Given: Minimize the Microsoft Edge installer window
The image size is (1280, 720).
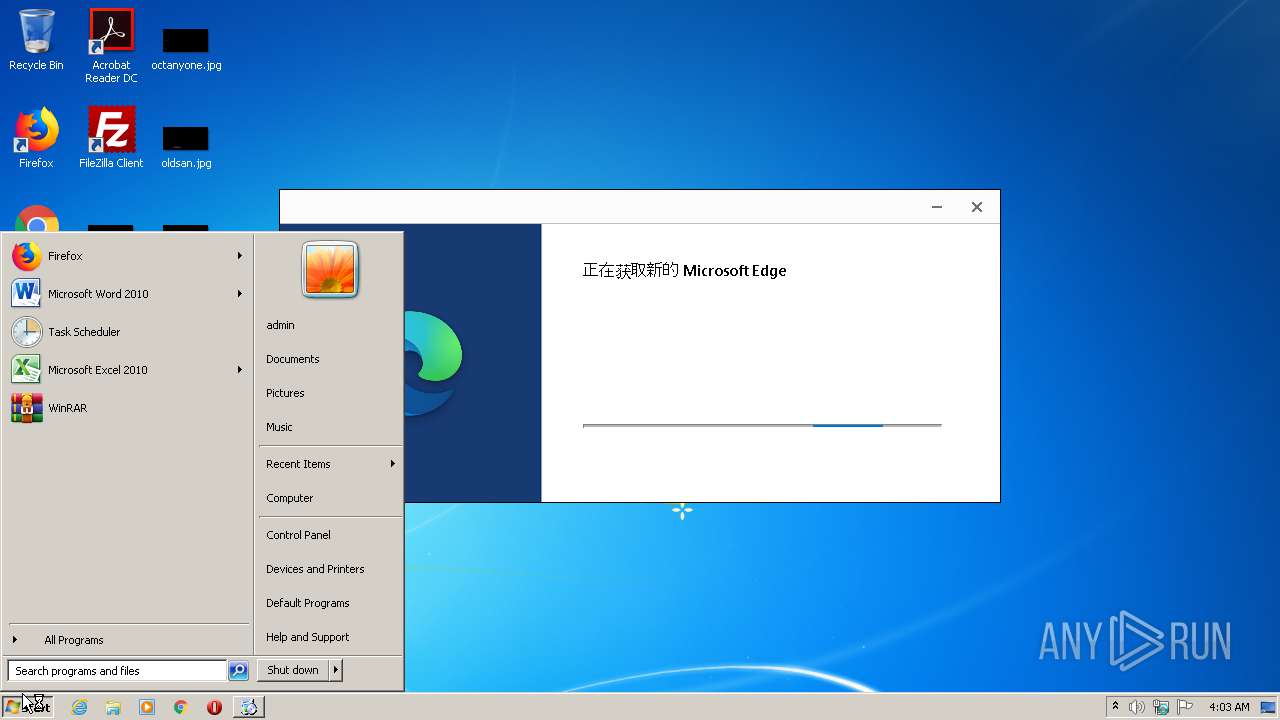Looking at the screenshot, I should click(x=937, y=207).
